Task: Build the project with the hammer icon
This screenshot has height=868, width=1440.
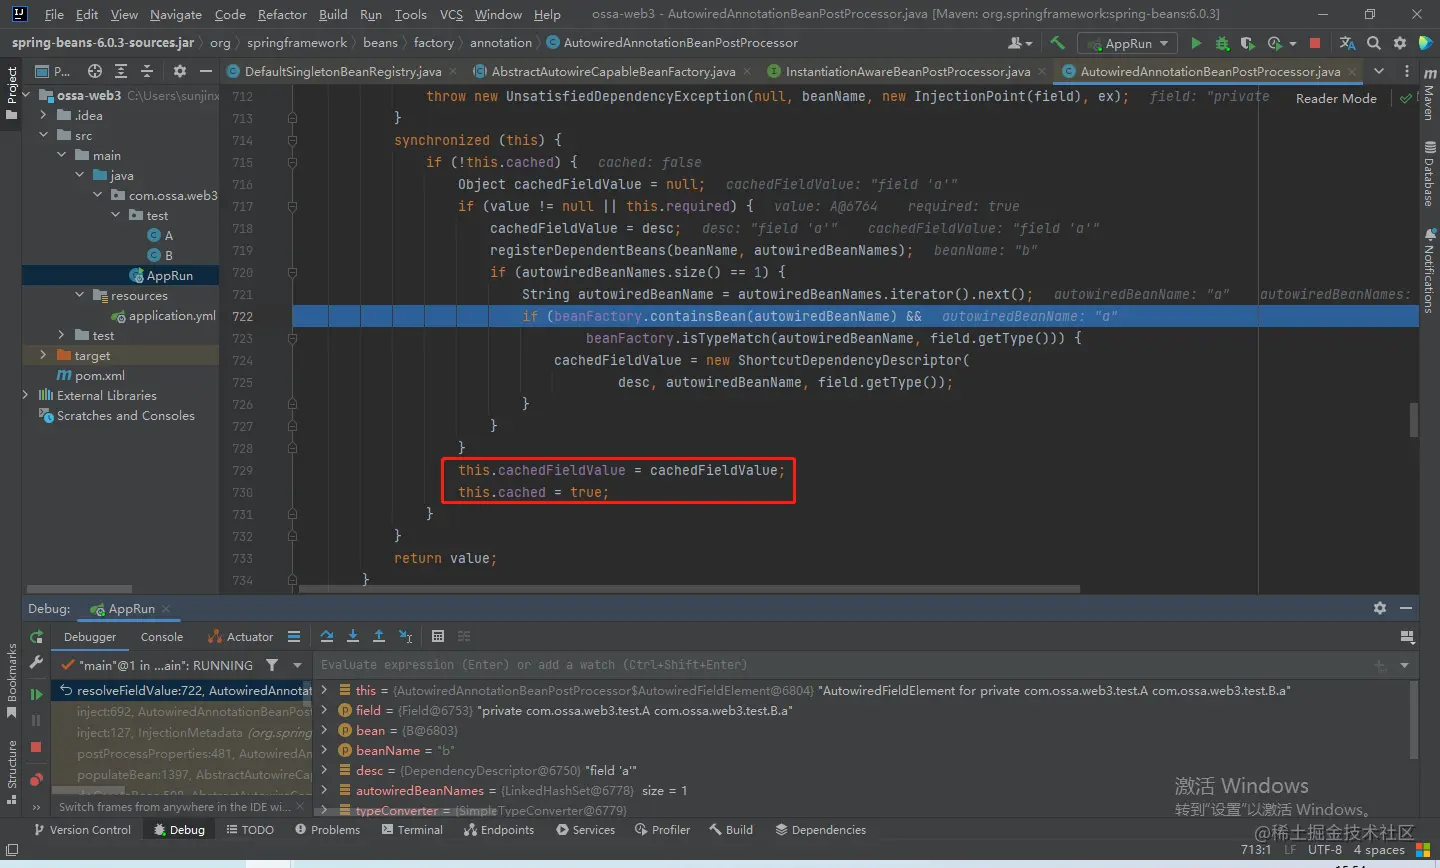Action: pyautogui.click(x=1057, y=43)
